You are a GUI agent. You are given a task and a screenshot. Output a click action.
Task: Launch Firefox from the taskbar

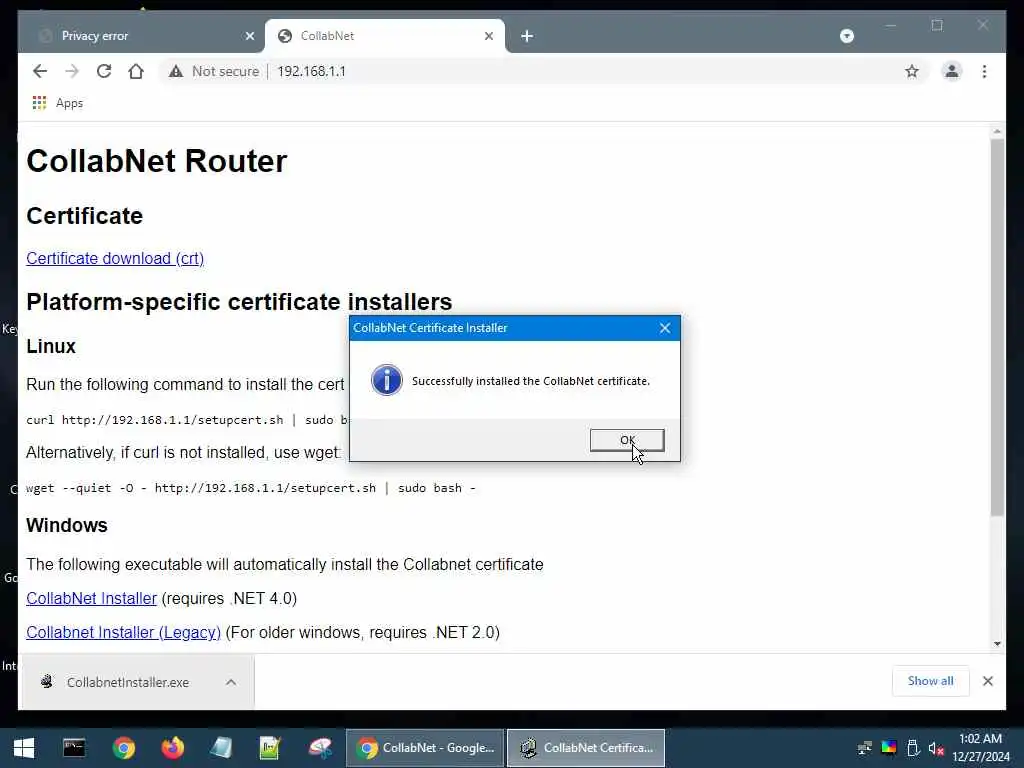click(172, 748)
